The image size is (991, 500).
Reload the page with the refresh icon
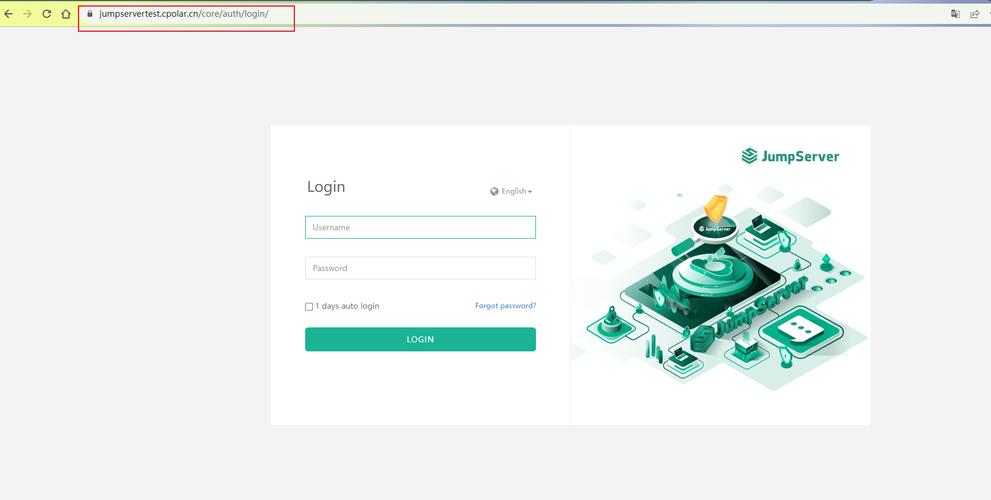[46, 14]
